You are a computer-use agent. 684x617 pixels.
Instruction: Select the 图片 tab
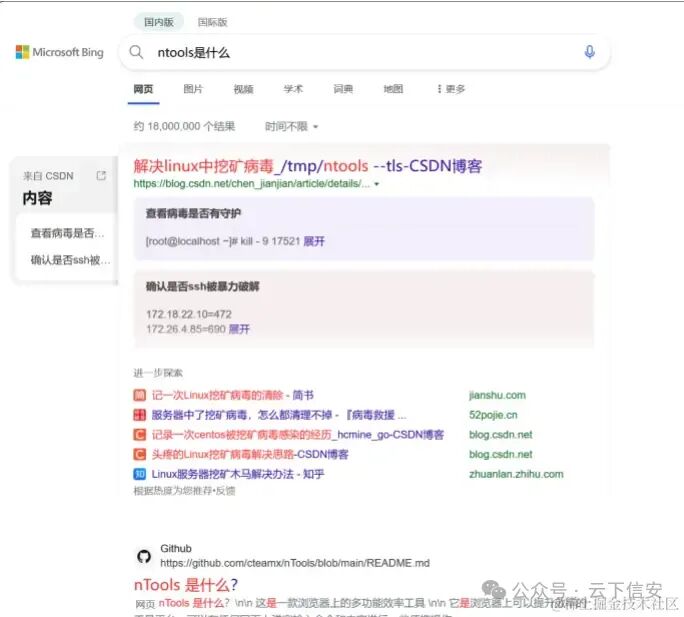click(193, 89)
